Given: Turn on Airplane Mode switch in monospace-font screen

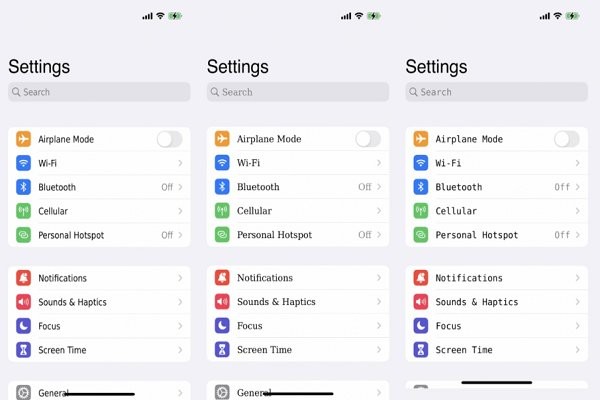Looking at the screenshot, I should (567, 139).
